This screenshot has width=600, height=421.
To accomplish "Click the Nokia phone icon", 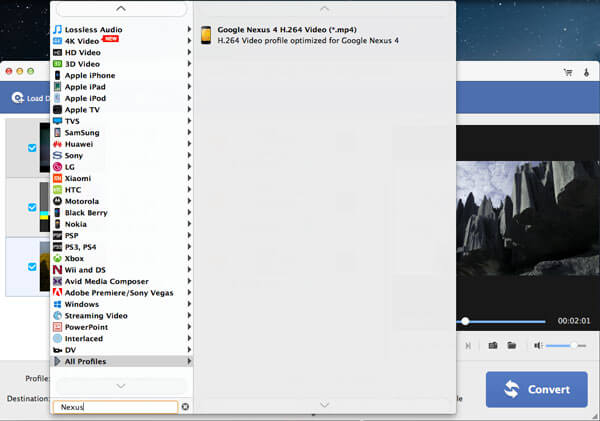I will click(57, 224).
